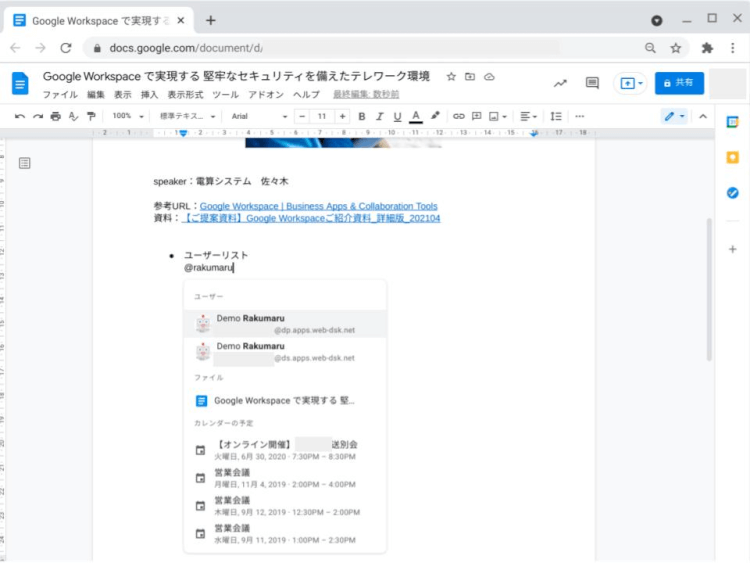
Task: Star this document
Action: (451, 77)
